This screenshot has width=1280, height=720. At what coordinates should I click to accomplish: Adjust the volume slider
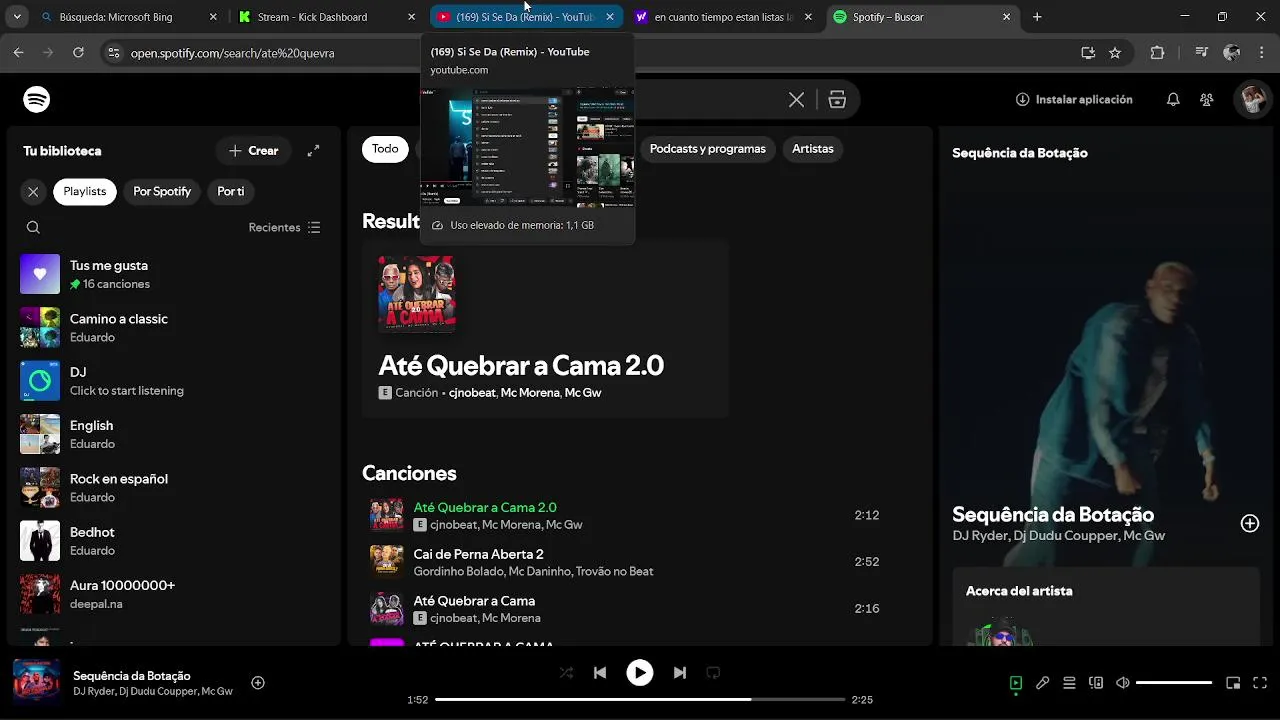coord(1174,683)
